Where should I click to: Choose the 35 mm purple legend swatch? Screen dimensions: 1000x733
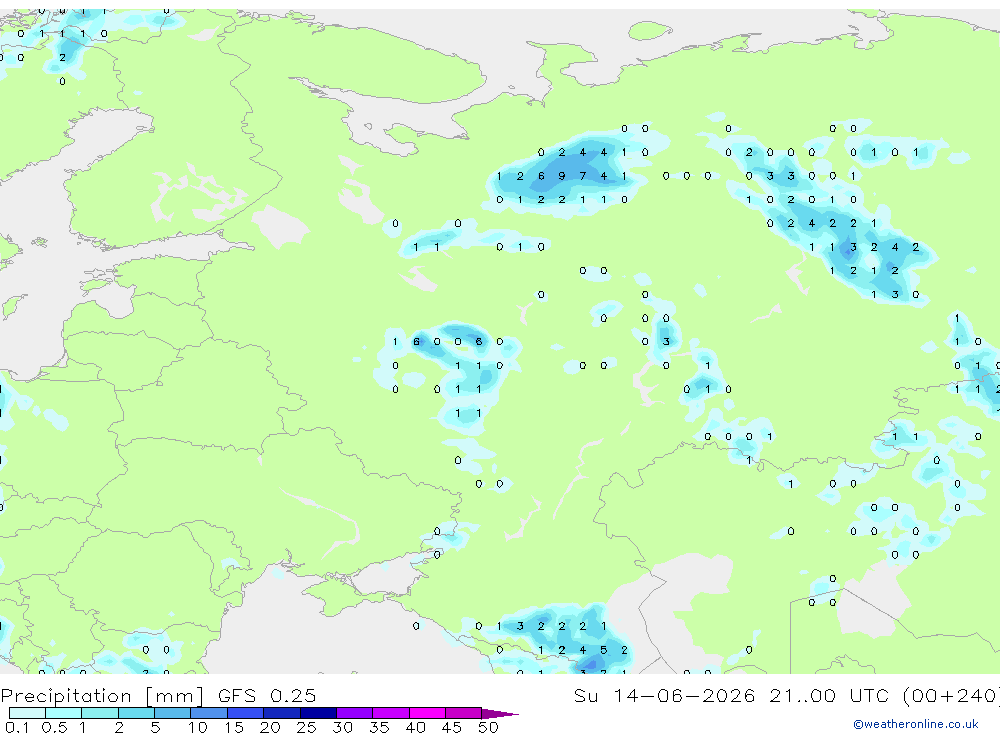click(390, 713)
